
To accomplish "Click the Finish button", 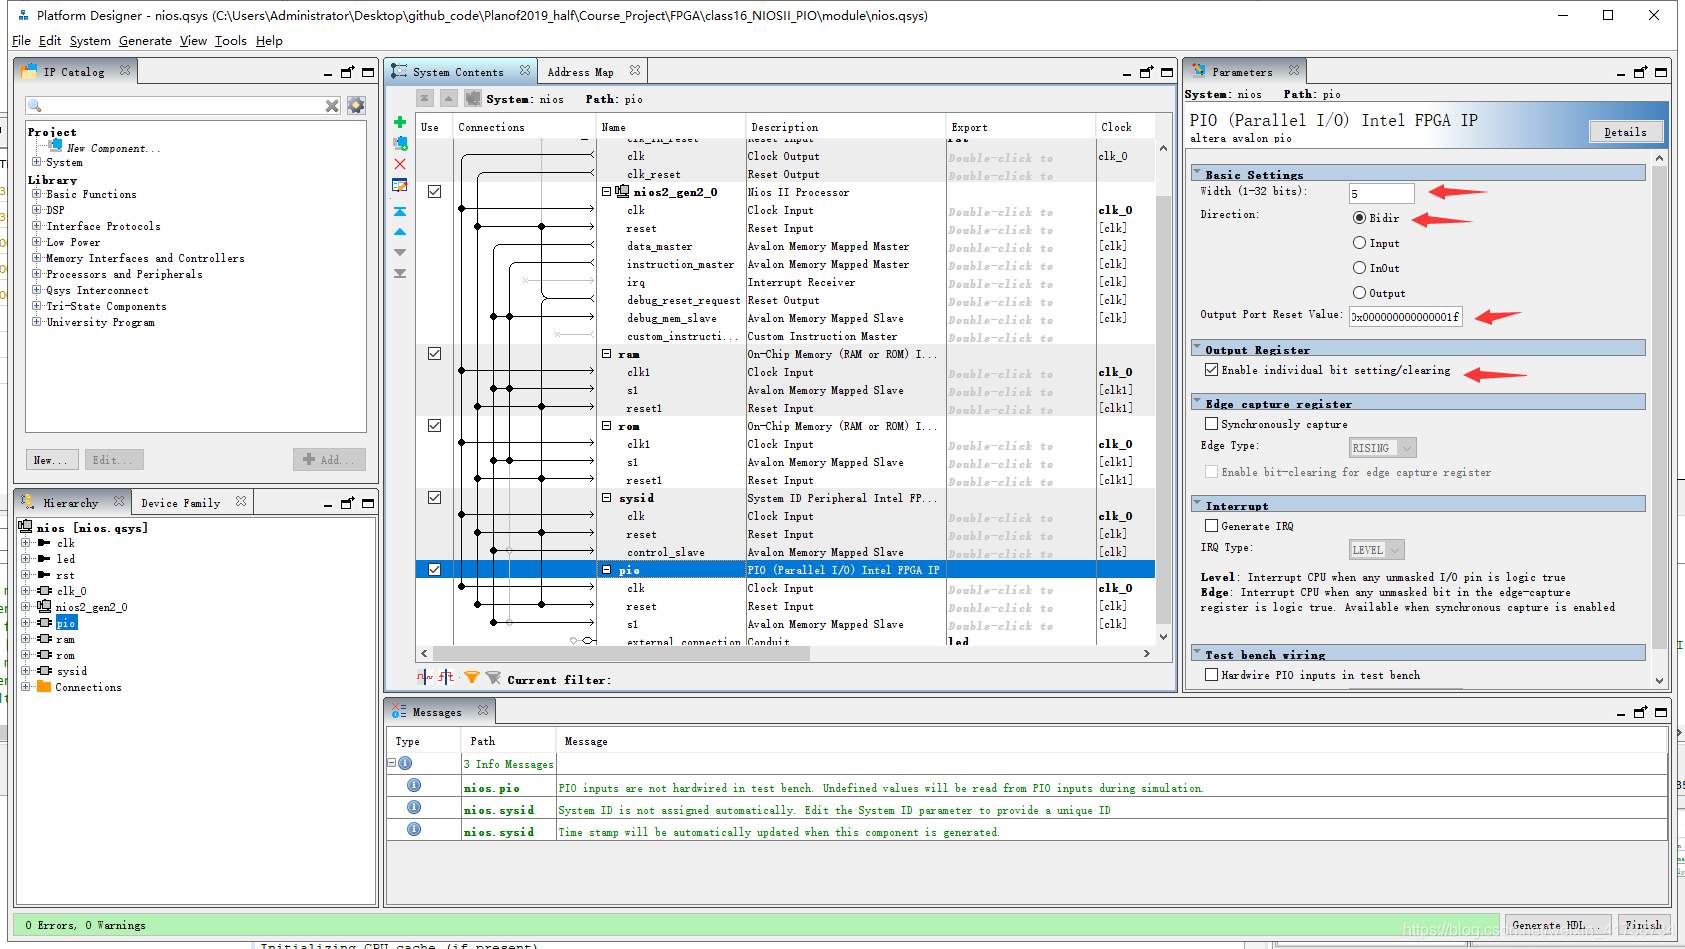I will pos(1643,925).
